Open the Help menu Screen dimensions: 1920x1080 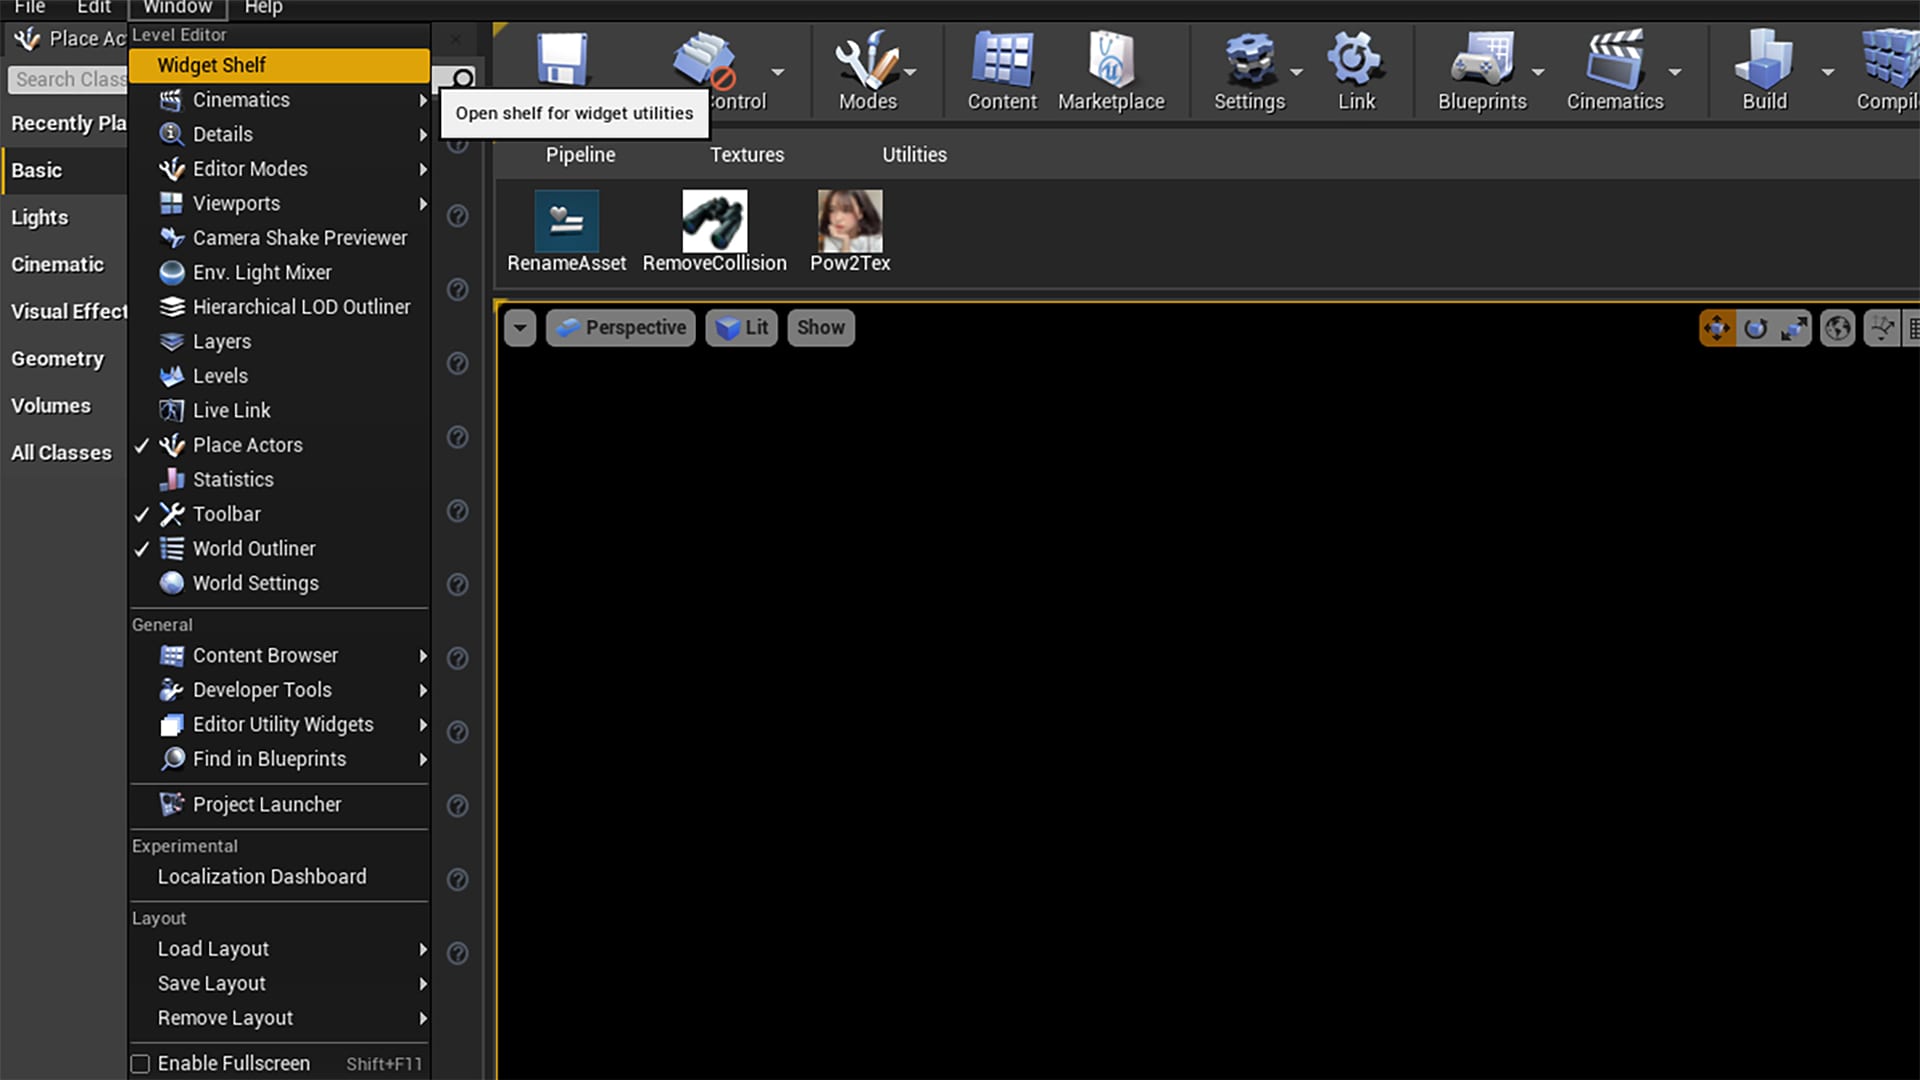[263, 7]
